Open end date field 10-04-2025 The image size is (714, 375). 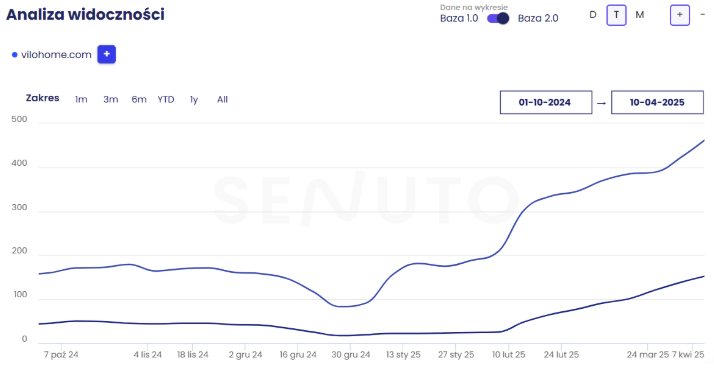point(657,102)
